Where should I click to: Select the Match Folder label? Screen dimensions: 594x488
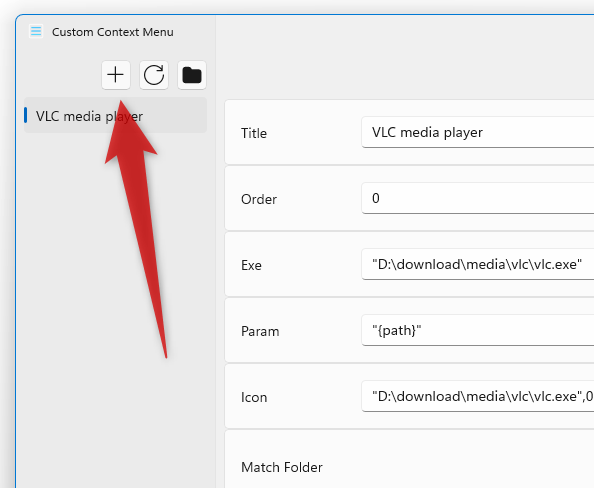click(282, 467)
